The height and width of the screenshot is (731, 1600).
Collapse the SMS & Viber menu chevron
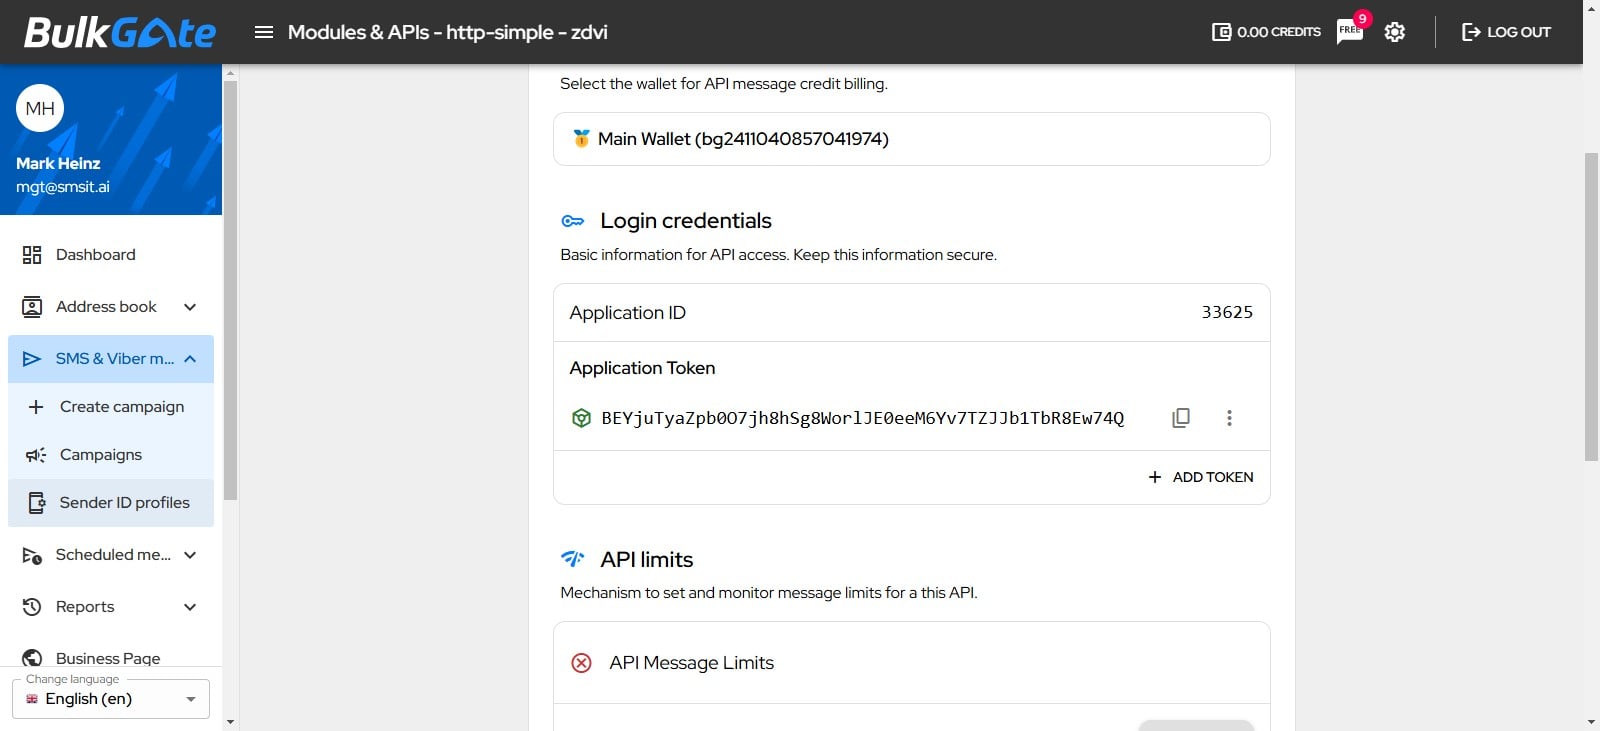(x=190, y=359)
